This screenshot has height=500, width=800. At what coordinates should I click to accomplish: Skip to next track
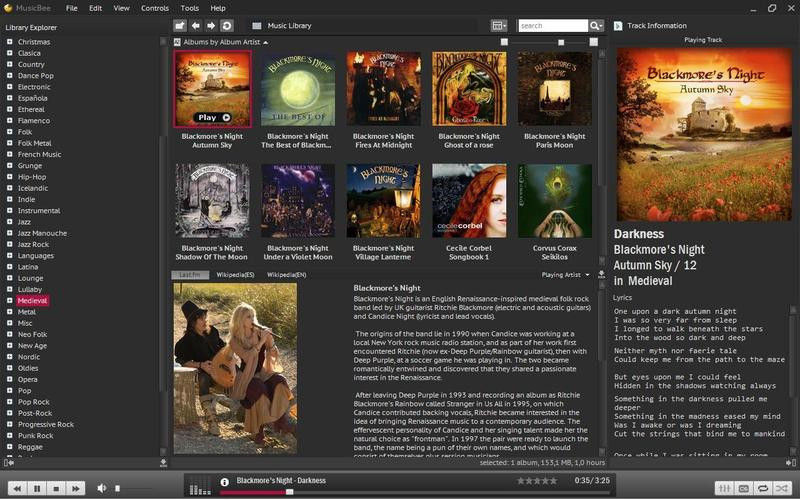tap(76, 488)
